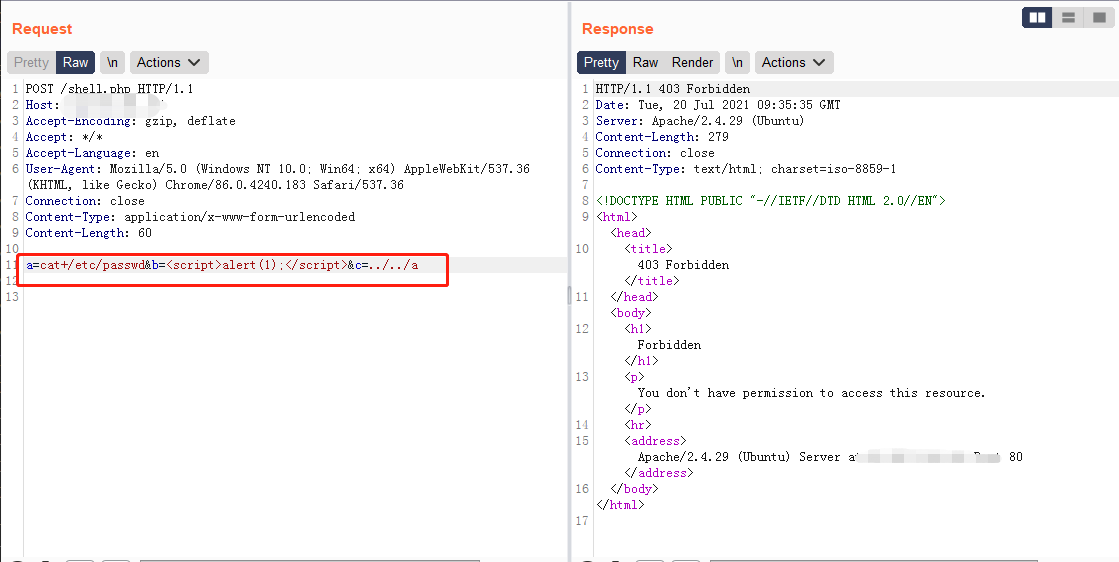Open the Actions dropdown in Request panel
The width and height of the screenshot is (1119, 562).
[169, 63]
